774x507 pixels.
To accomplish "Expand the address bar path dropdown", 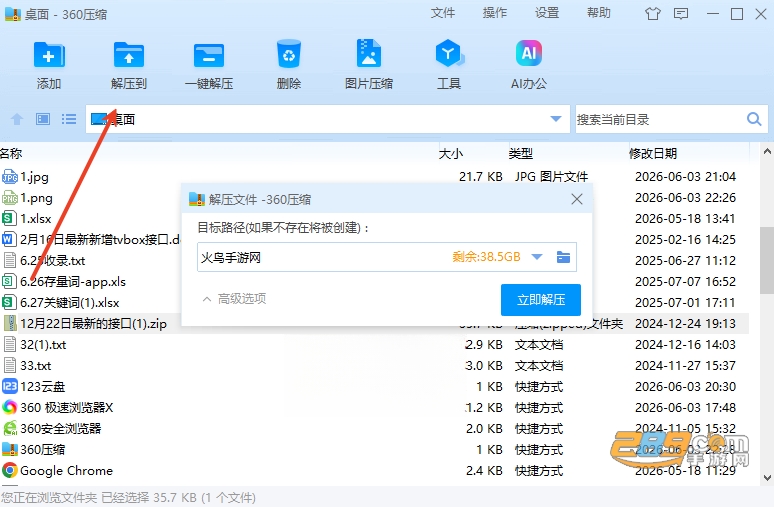I will [556, 119].
